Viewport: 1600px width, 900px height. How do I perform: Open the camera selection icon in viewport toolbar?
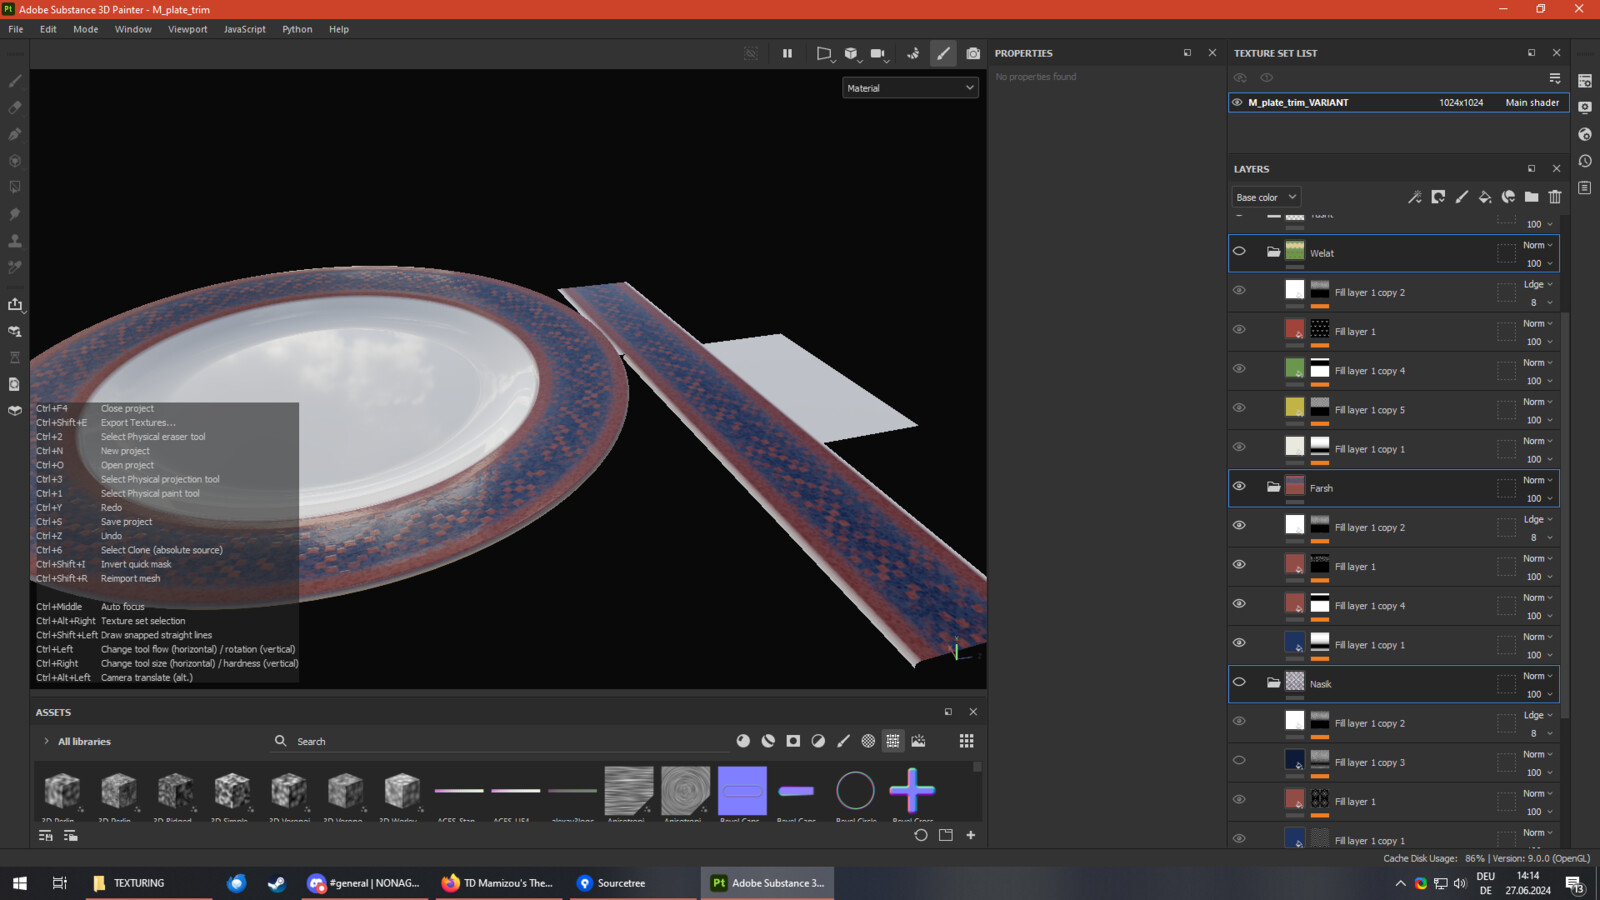click(x=878, y=54)
